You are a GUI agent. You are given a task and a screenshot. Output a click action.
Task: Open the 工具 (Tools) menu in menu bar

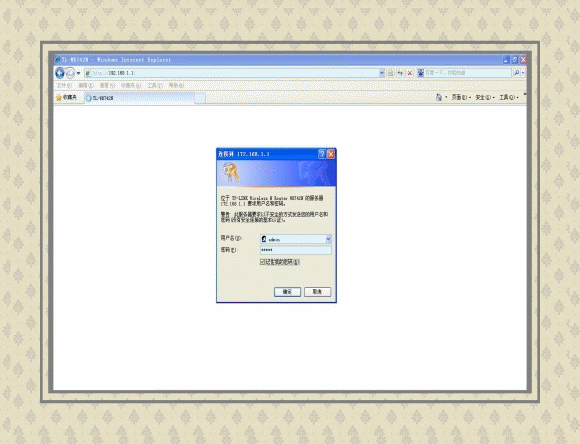tap(155, 85)
